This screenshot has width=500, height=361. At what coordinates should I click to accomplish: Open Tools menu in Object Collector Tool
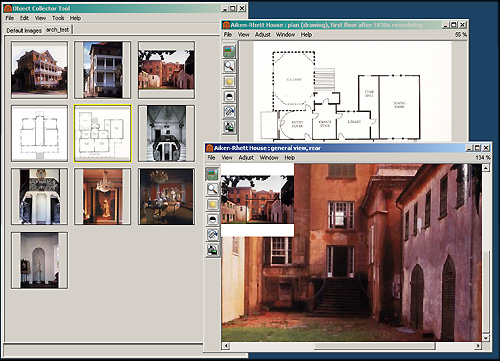[58, 18]
